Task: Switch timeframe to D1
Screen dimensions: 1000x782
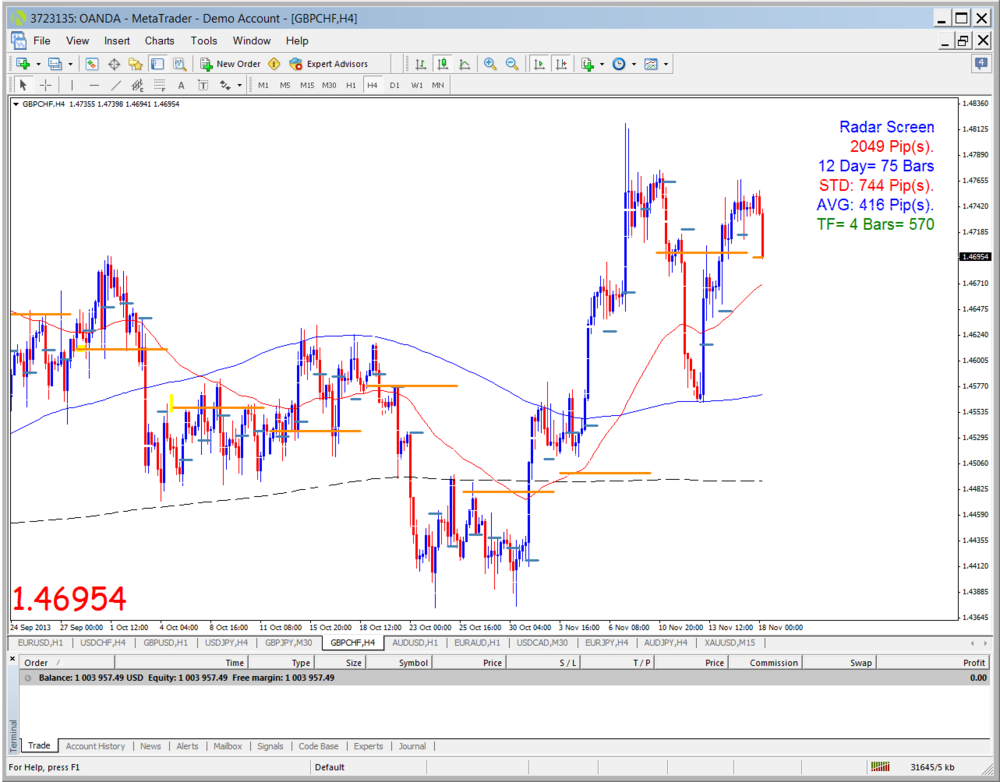Action: [395, 85]
